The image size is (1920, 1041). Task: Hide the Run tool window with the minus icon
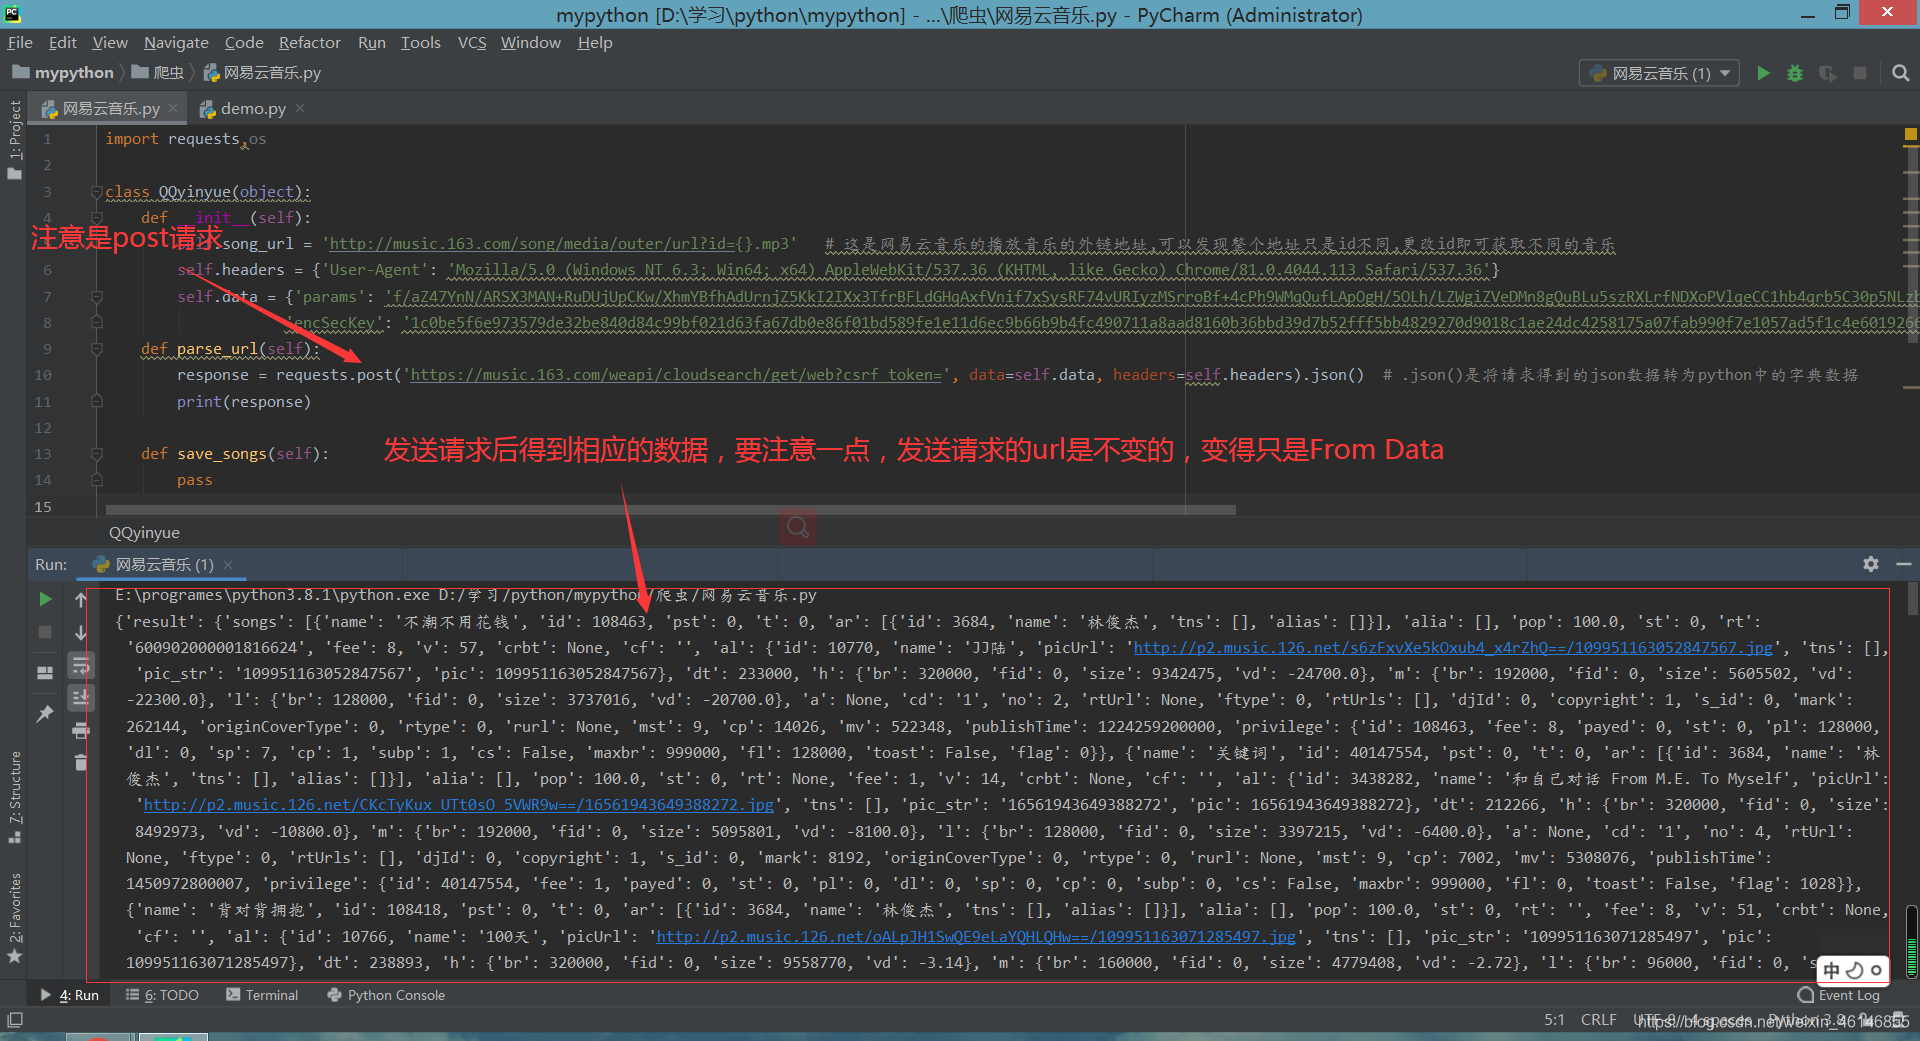pyautogui.click(x=1904, y=564)
